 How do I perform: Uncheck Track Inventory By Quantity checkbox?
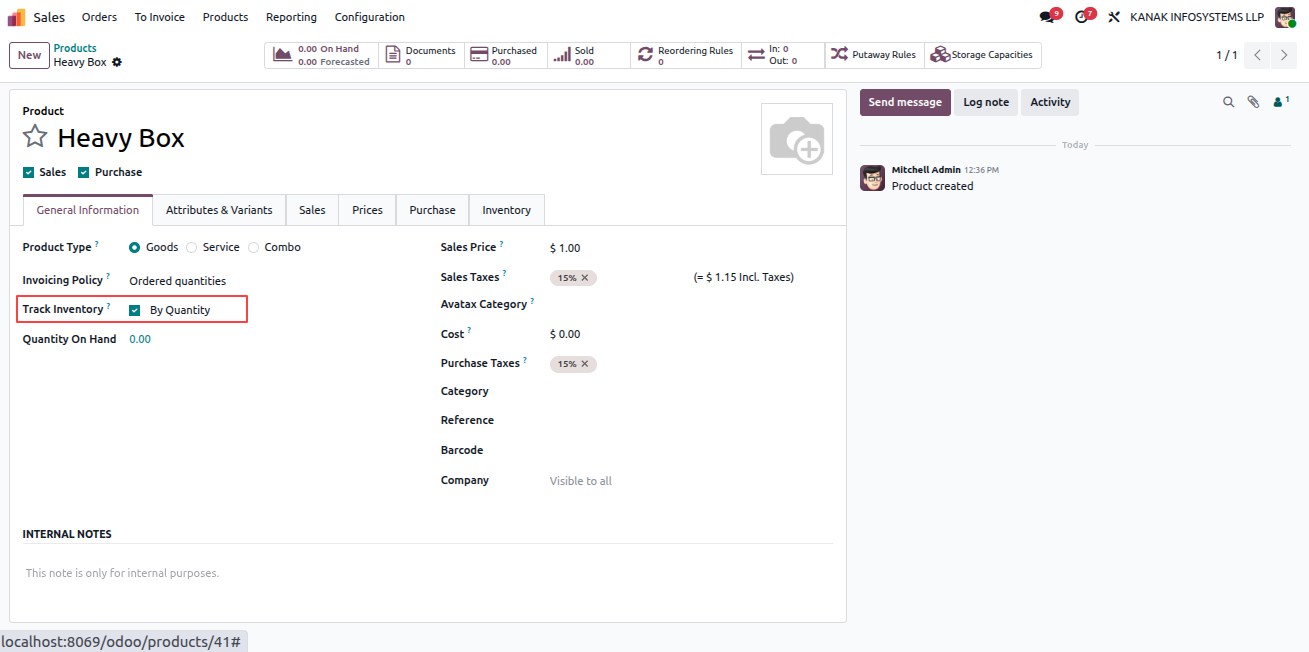135,310
